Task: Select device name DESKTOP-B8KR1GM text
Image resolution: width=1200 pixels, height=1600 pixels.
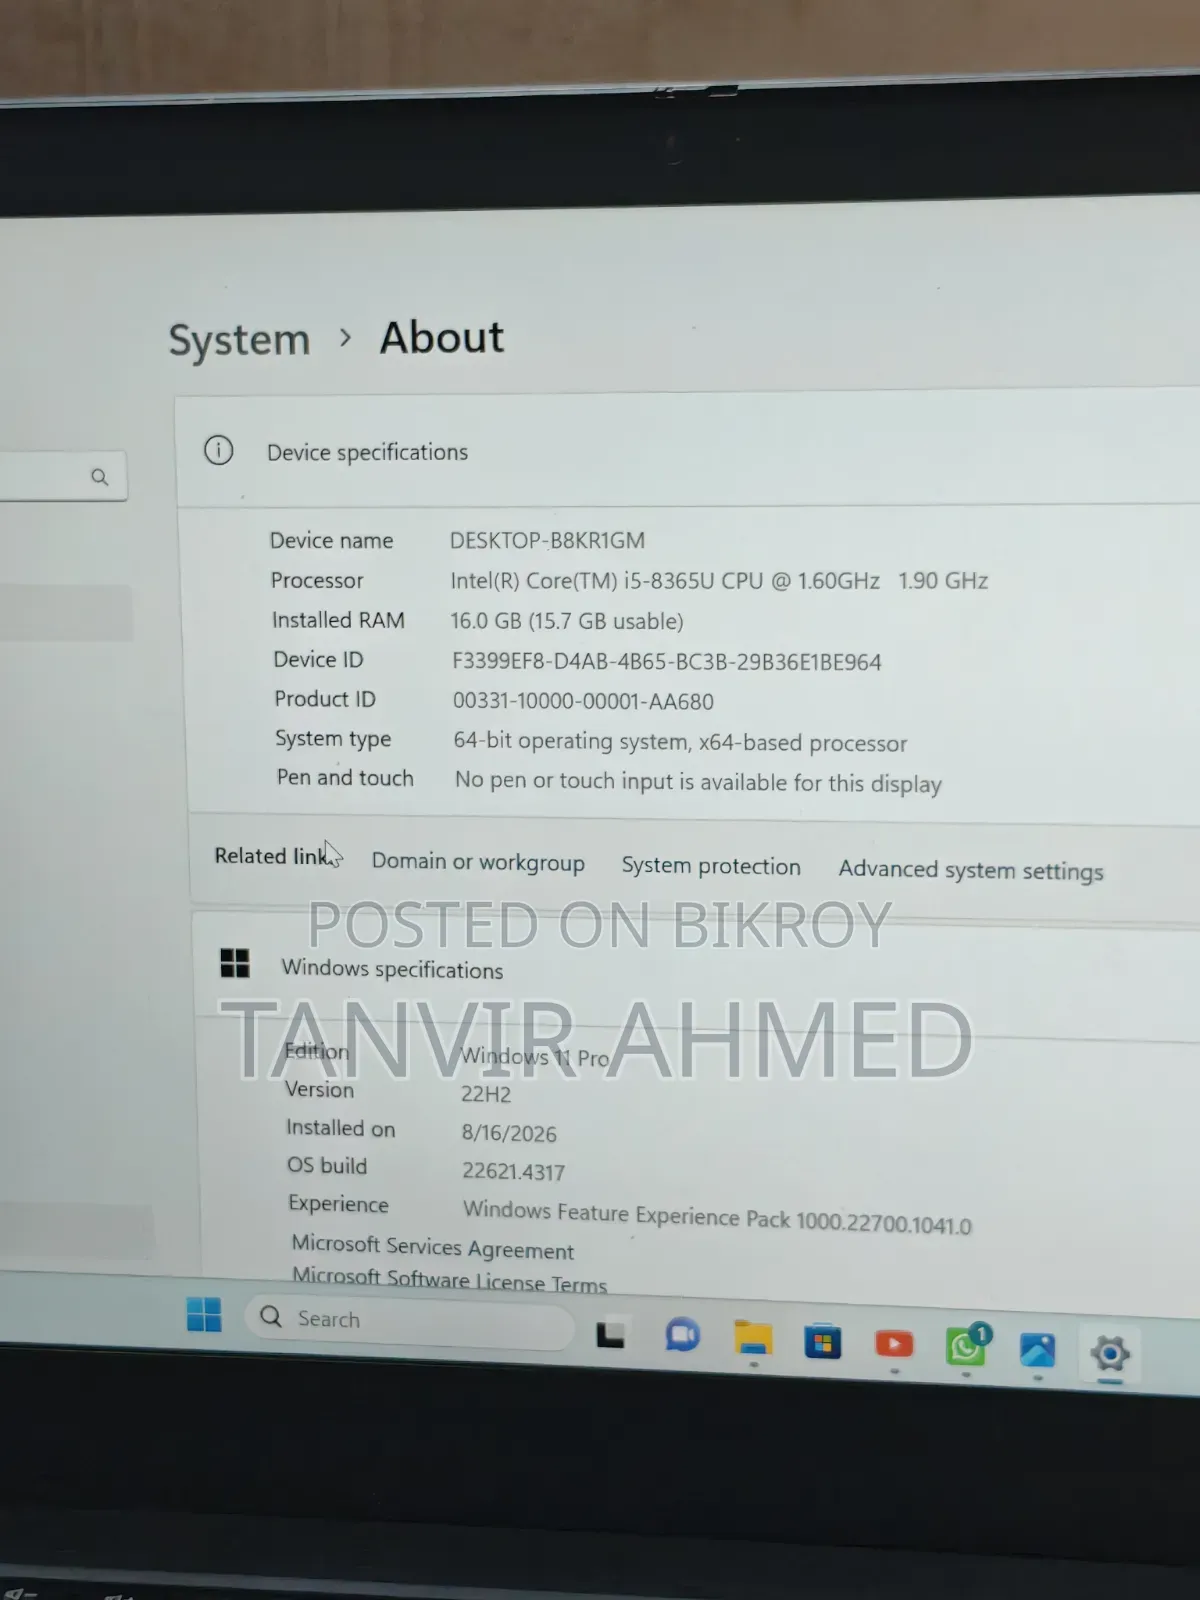Action: (547, 540)
